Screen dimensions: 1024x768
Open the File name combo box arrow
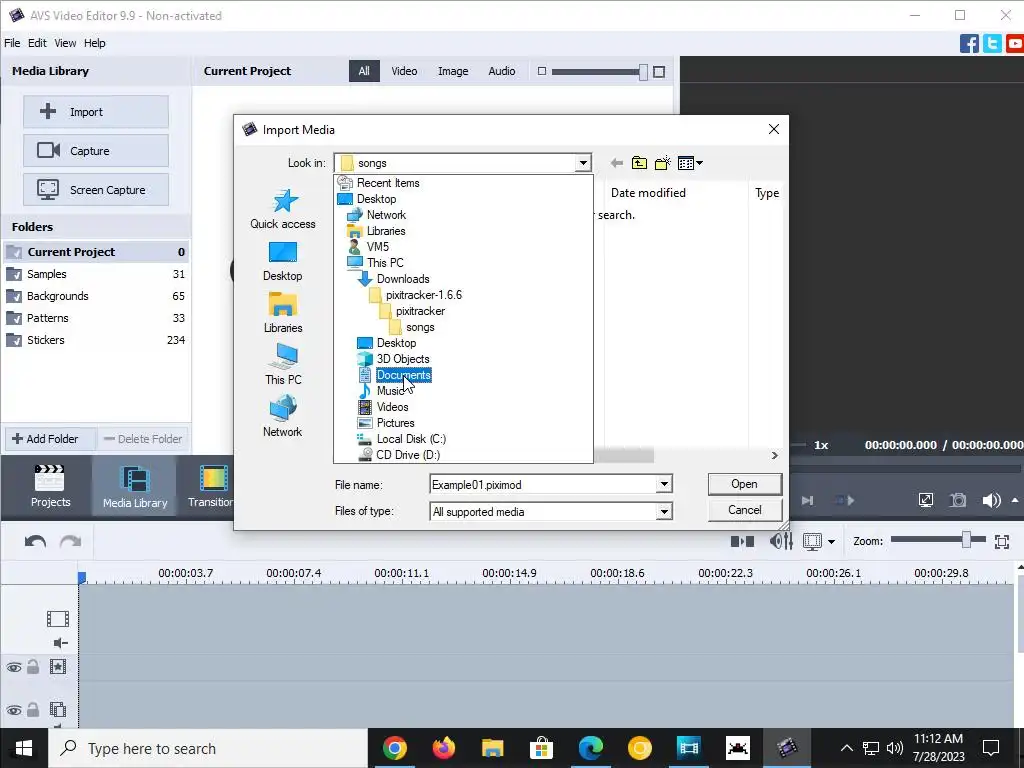[664, 485]
